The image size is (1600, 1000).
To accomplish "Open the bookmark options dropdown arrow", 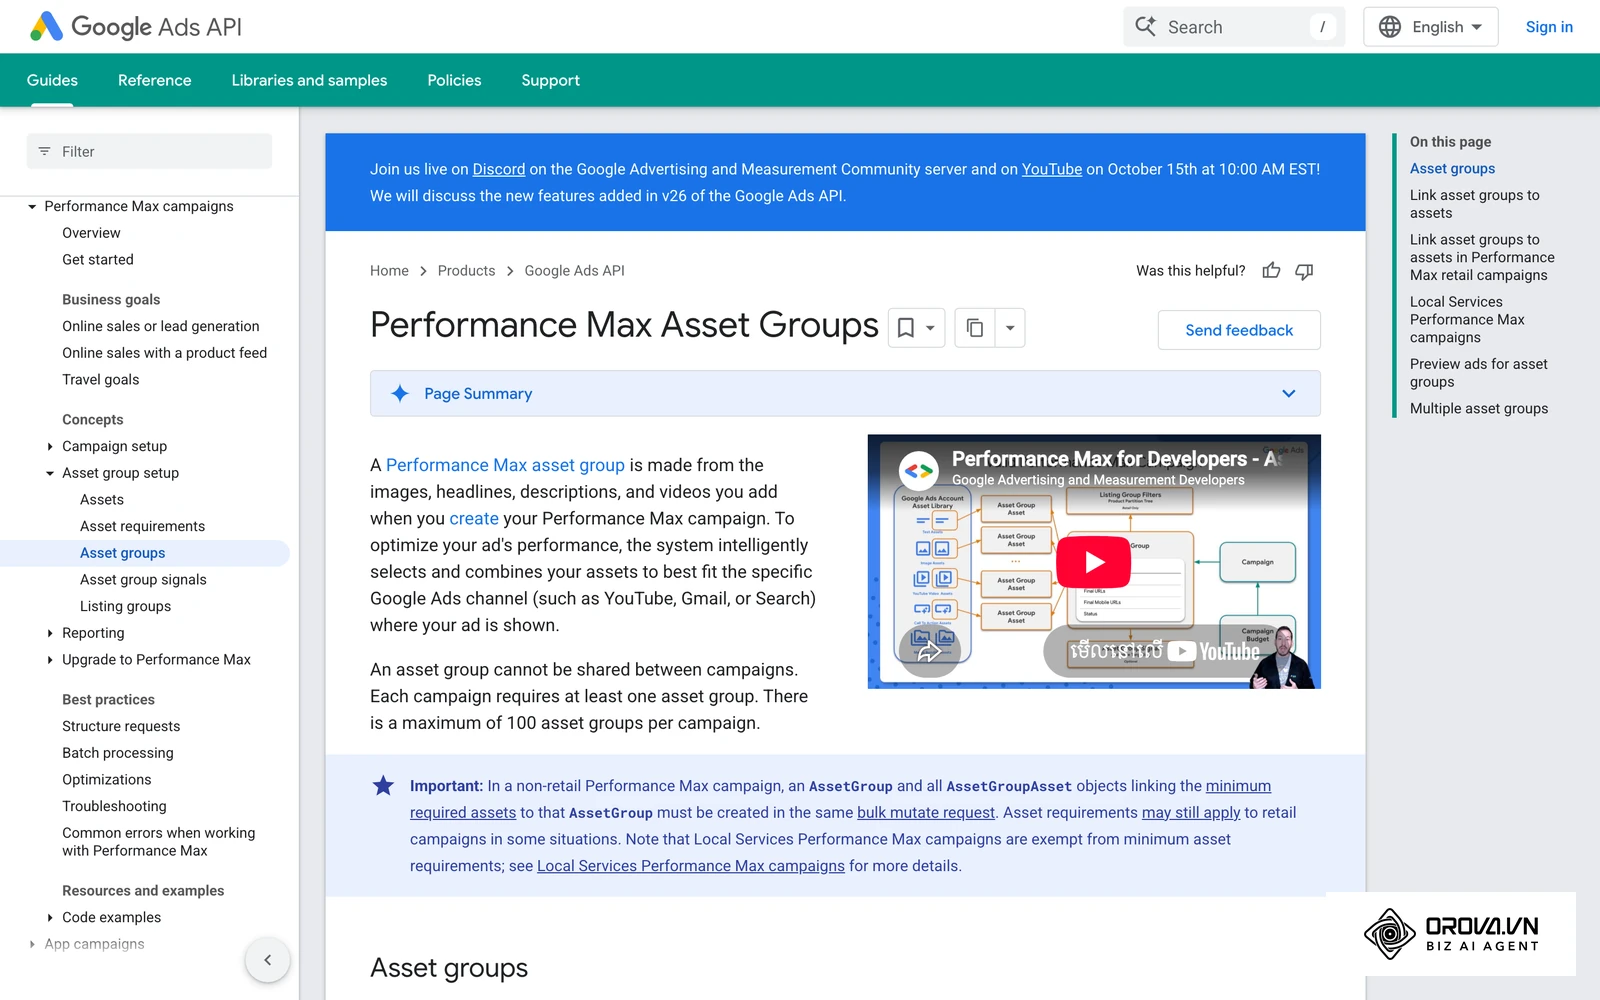I will pyautogui.click(x=930, y=328).
